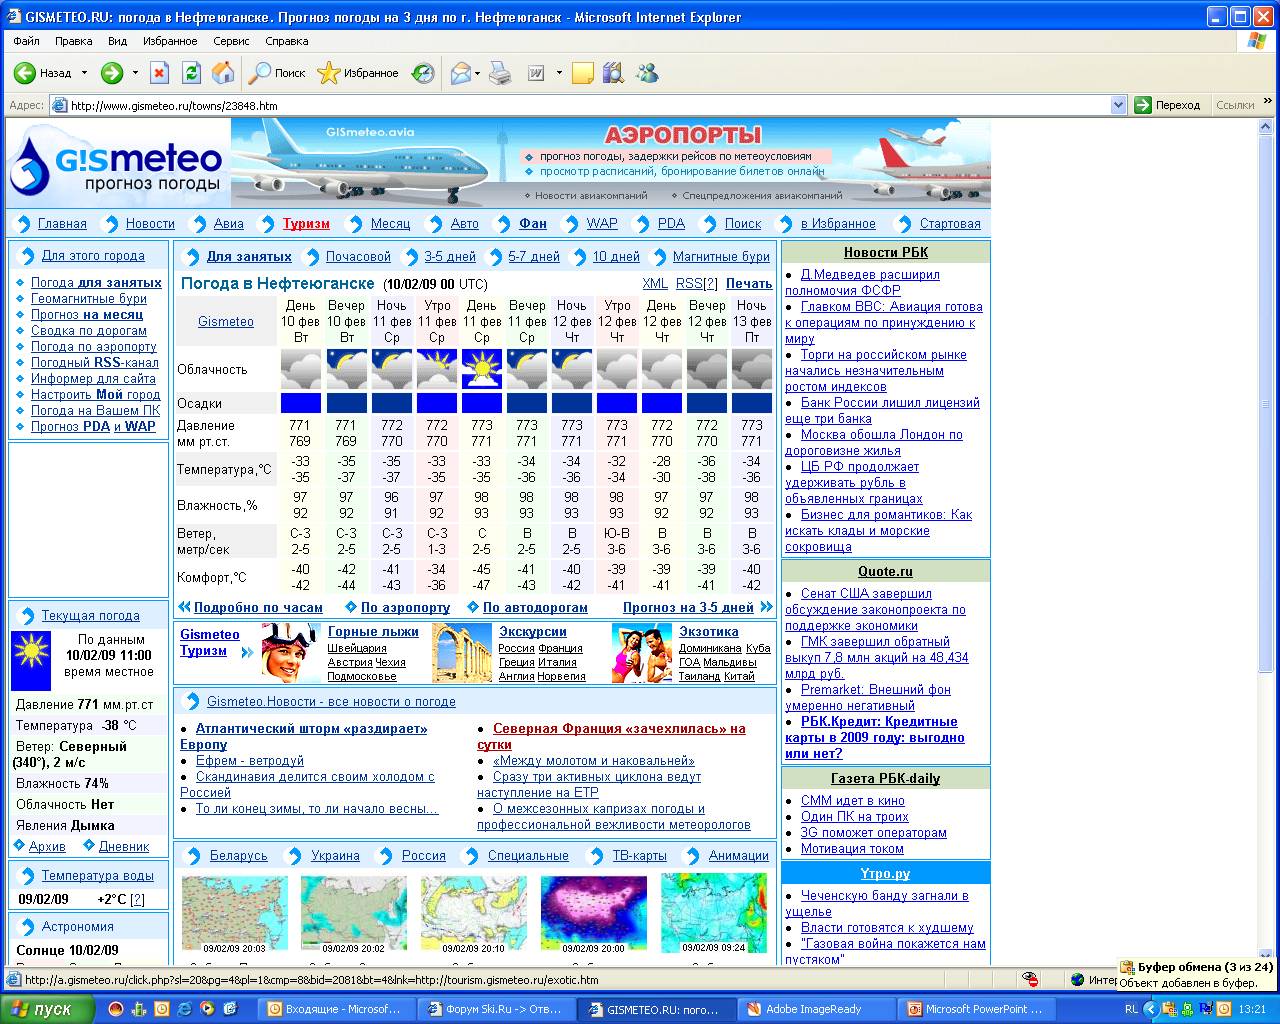The width and height of the screenshot is (1280, 1024).
Task: Open the Правка menu
Action: tap(74, 41)
